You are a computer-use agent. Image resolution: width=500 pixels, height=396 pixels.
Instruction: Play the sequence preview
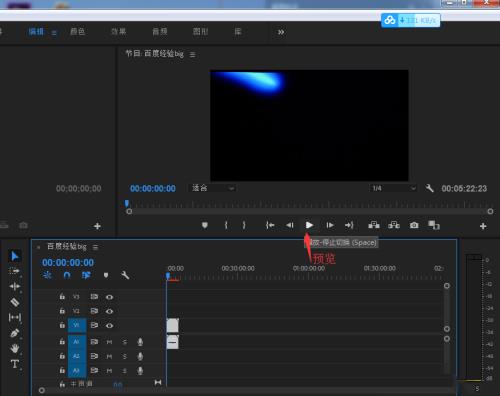(309, 225)
